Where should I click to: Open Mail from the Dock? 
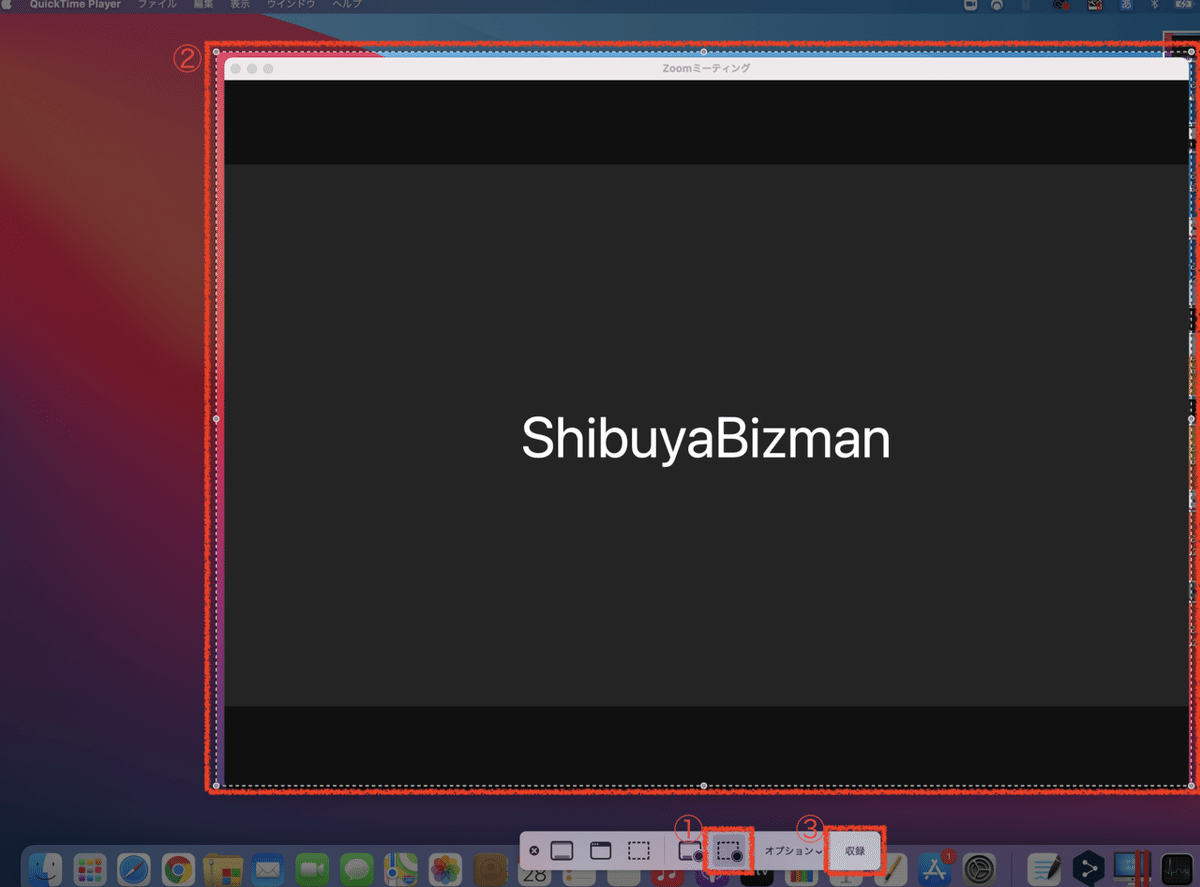pyautogui.click(x=267, y=869)
